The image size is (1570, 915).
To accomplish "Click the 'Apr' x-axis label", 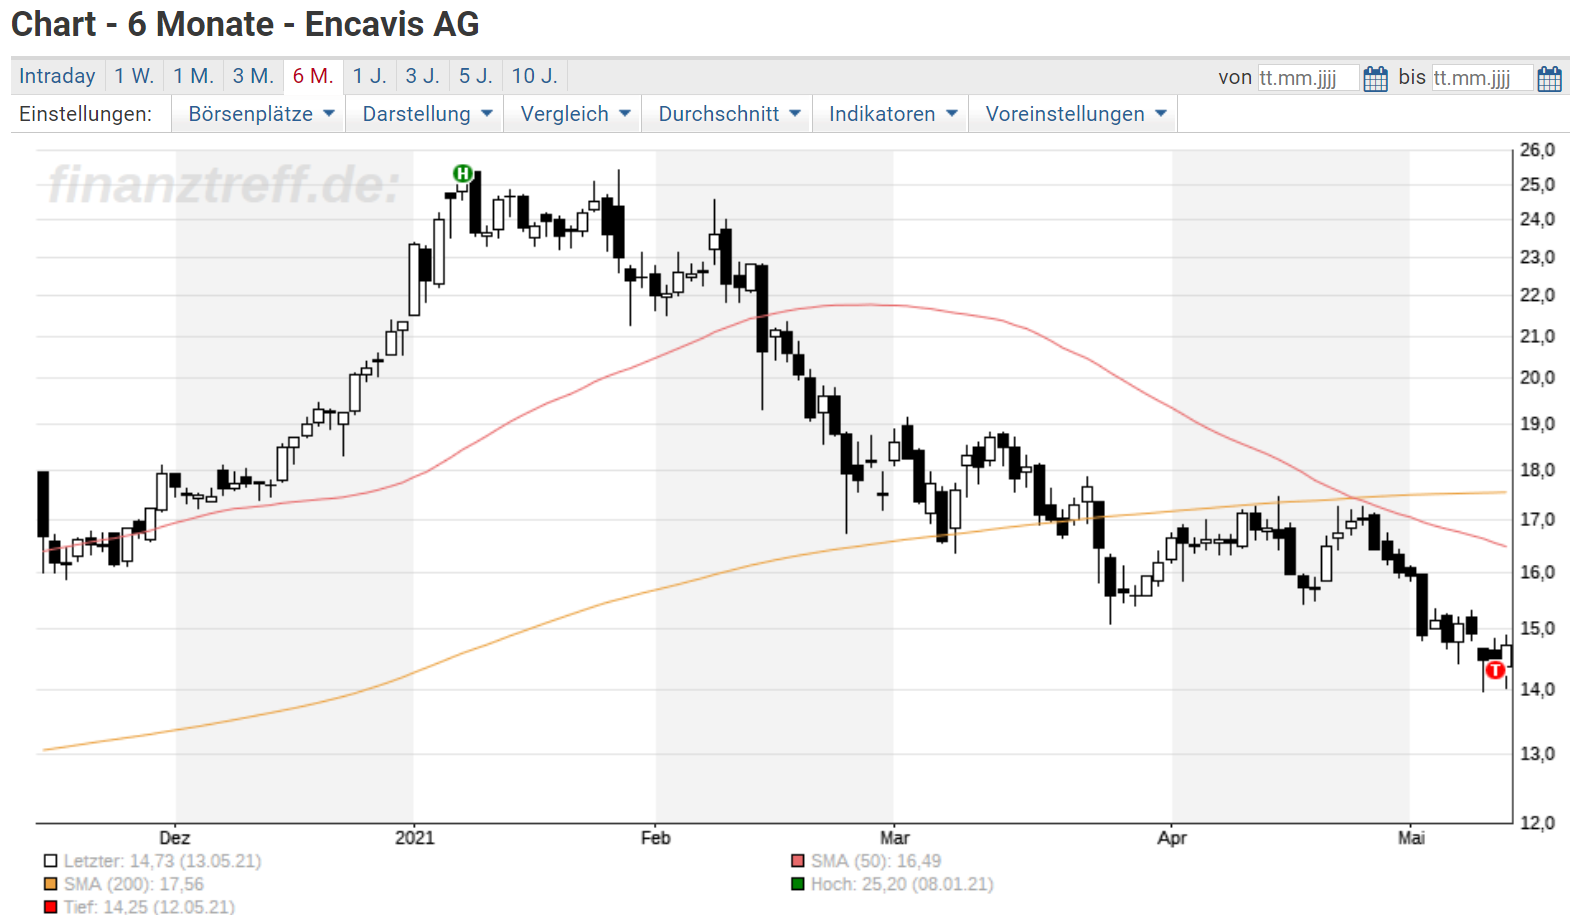I will point(1171,838).
